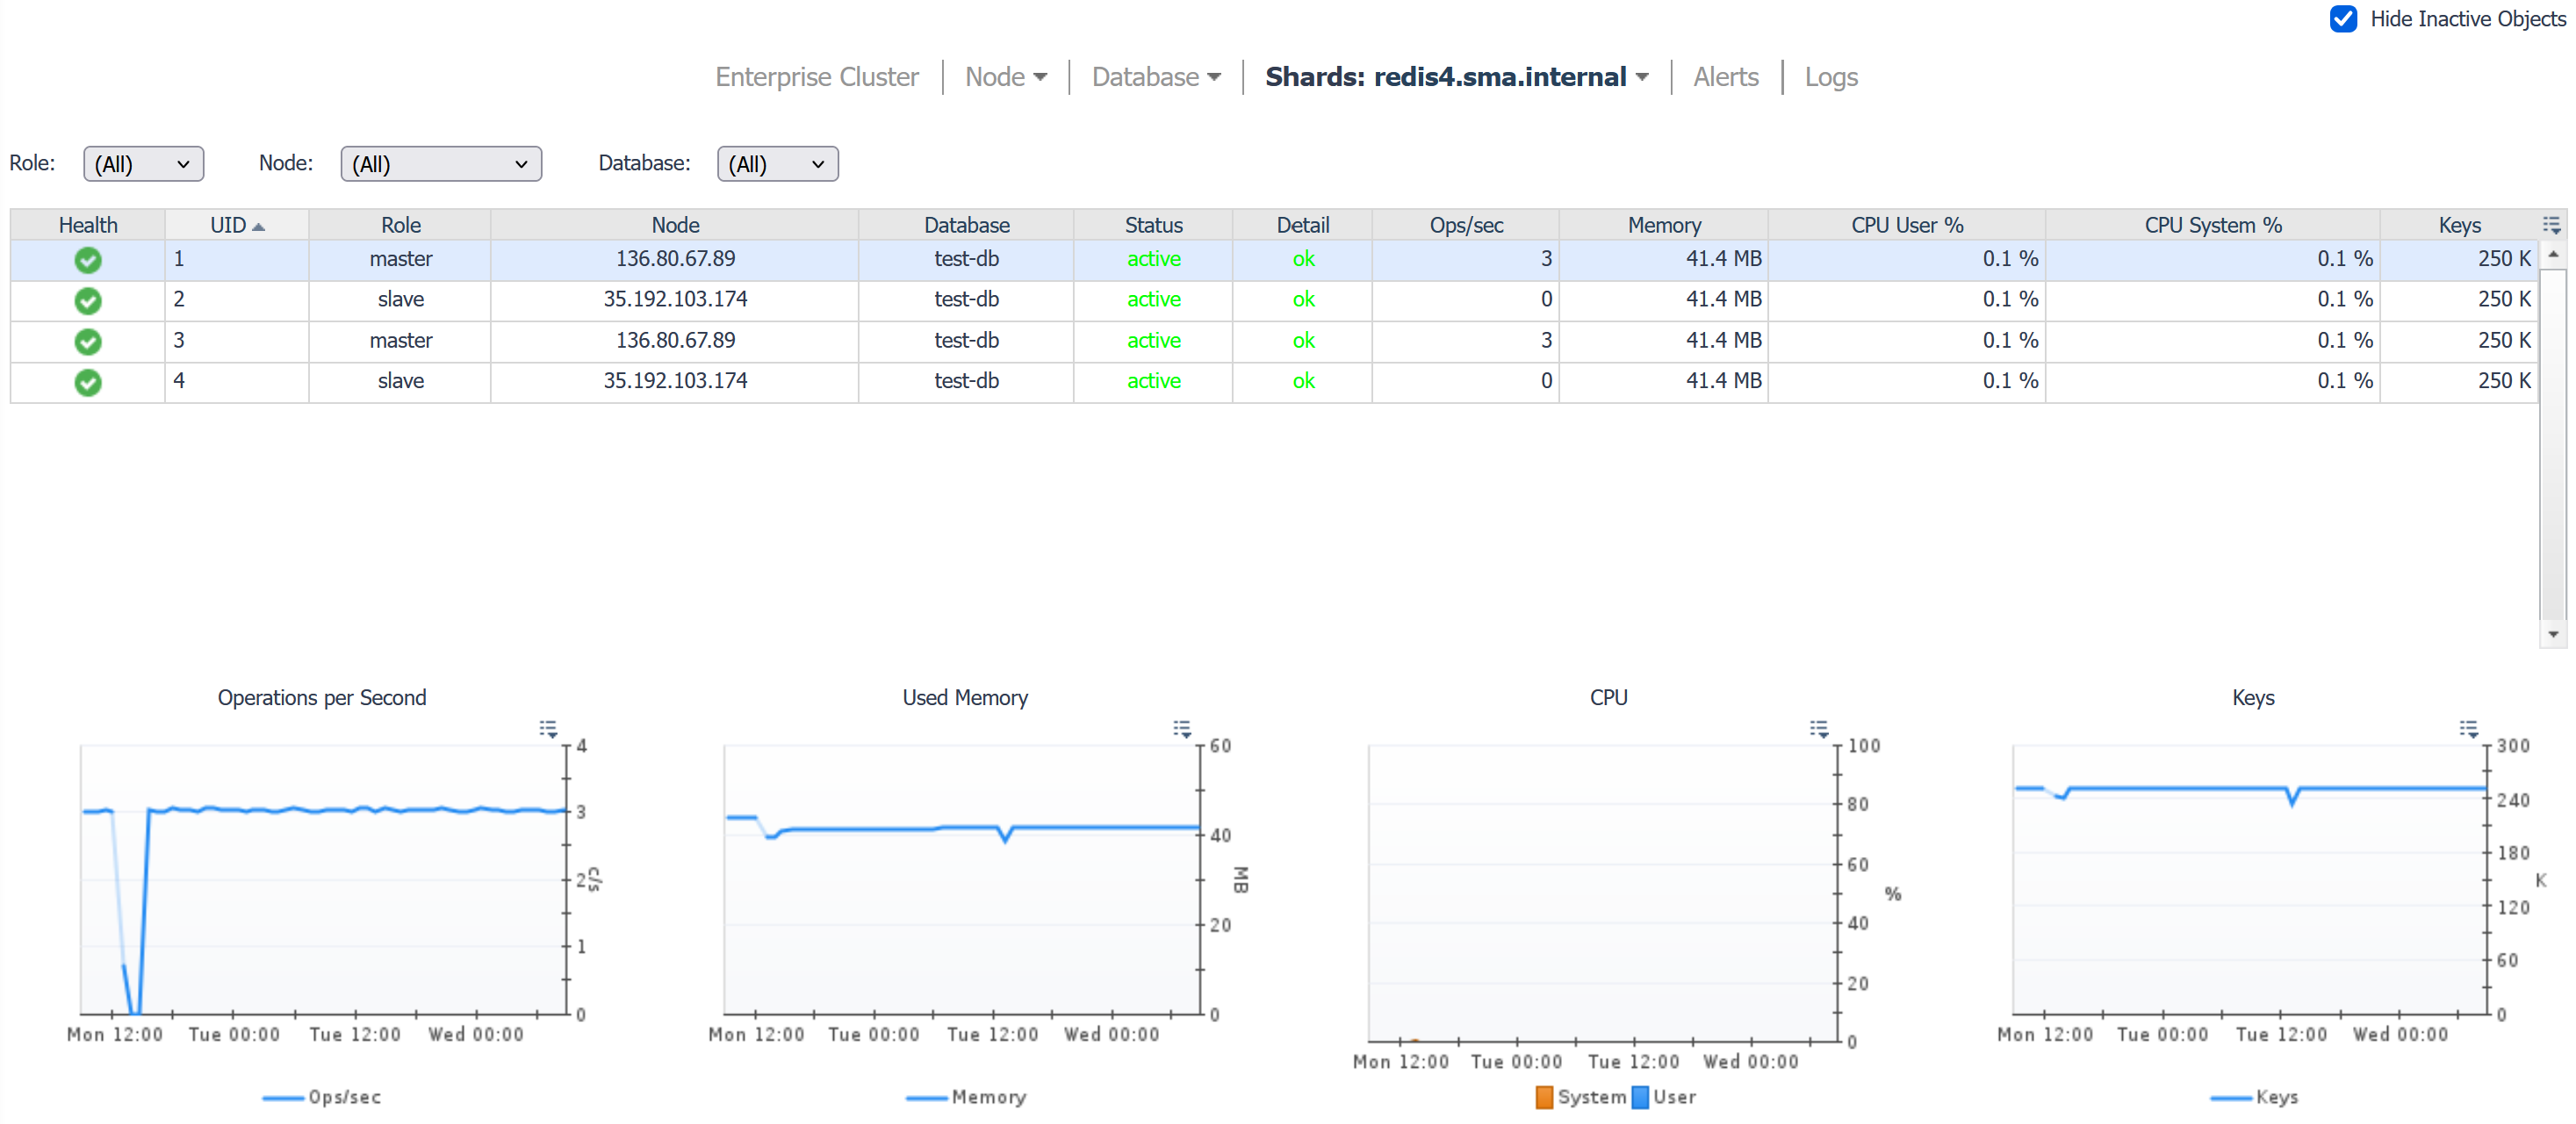Toggle the User series in CPU legend
This screenshot has width=2576, height=1124.
point(1665,1097)
